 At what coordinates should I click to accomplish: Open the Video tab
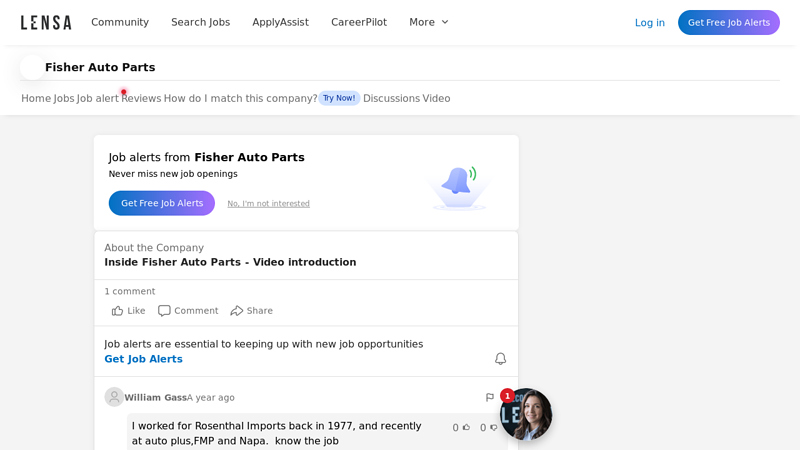436,98
